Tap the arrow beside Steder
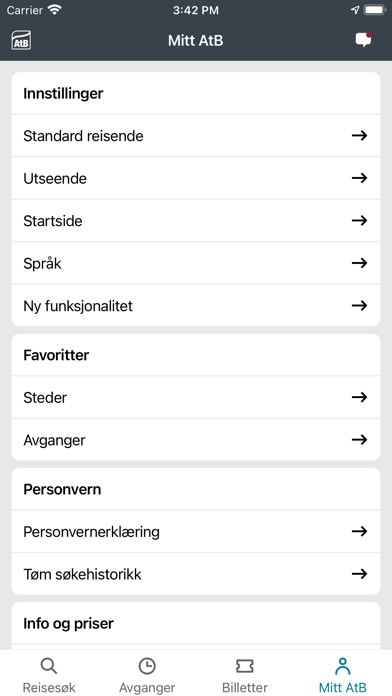This screenshot has height=696, width=392. [x=359, y=397]
